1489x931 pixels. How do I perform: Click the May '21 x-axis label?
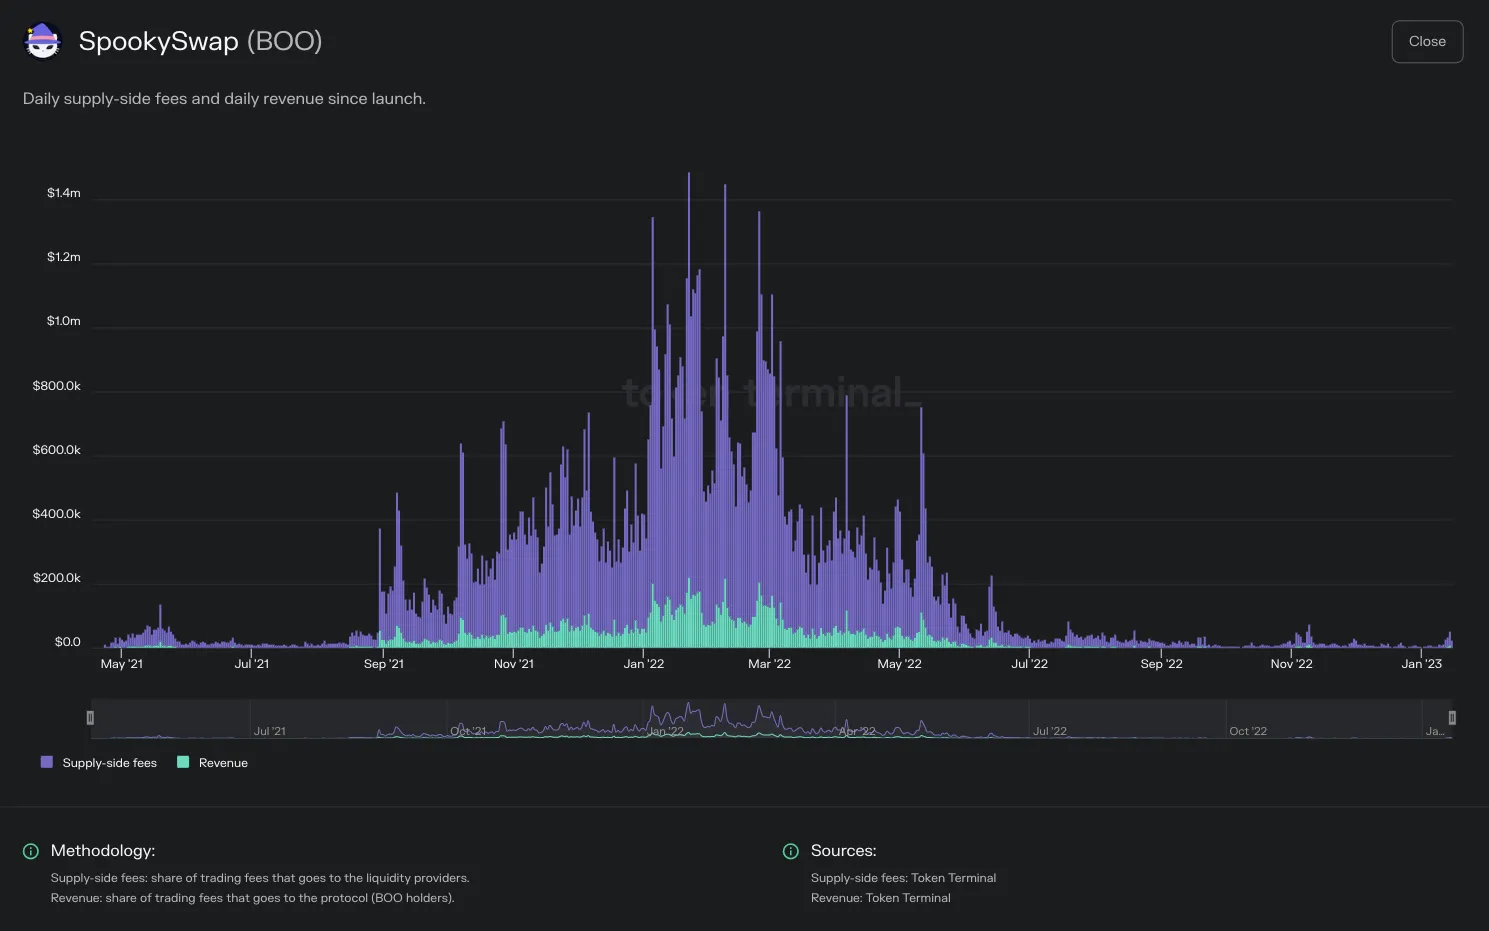point(122,664)
